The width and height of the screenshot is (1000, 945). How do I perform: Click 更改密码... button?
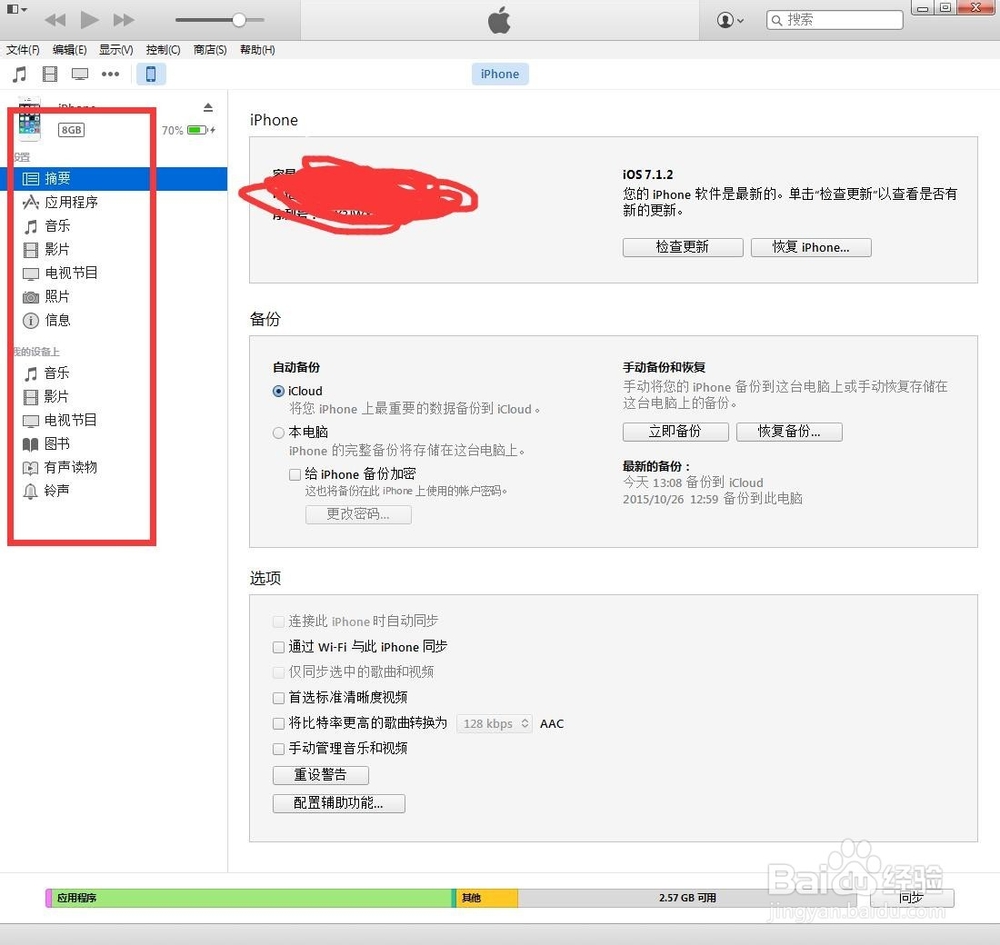(358, 515)
